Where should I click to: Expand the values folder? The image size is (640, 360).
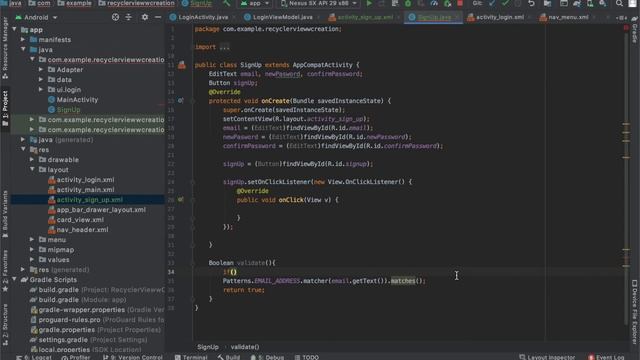tap(32, 260)
